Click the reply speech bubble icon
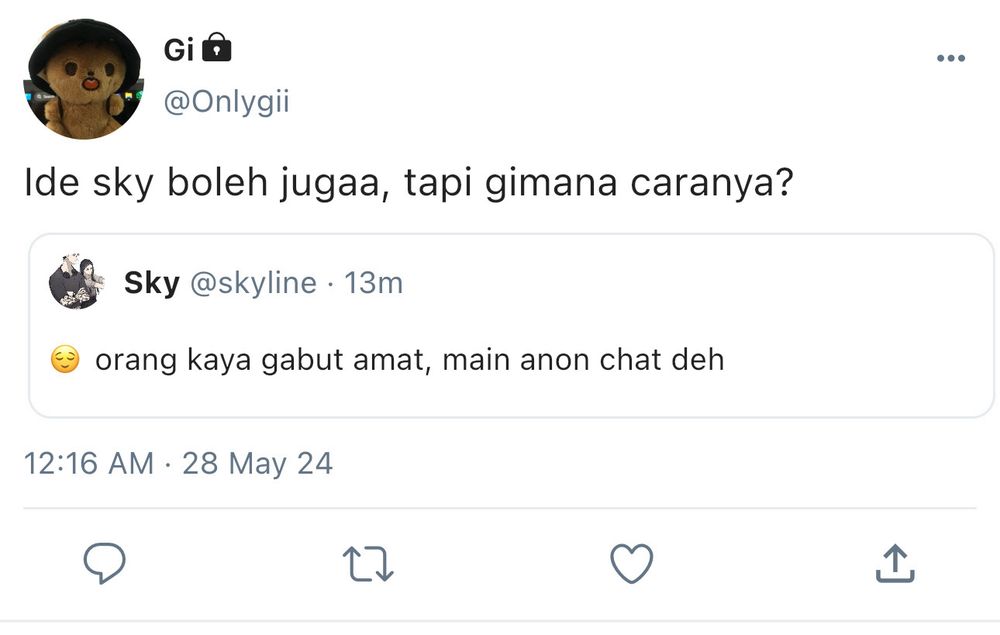Image resolution: width=1000 pixels, height=635 pixels. pyautogui.click(x=104, y=564)
